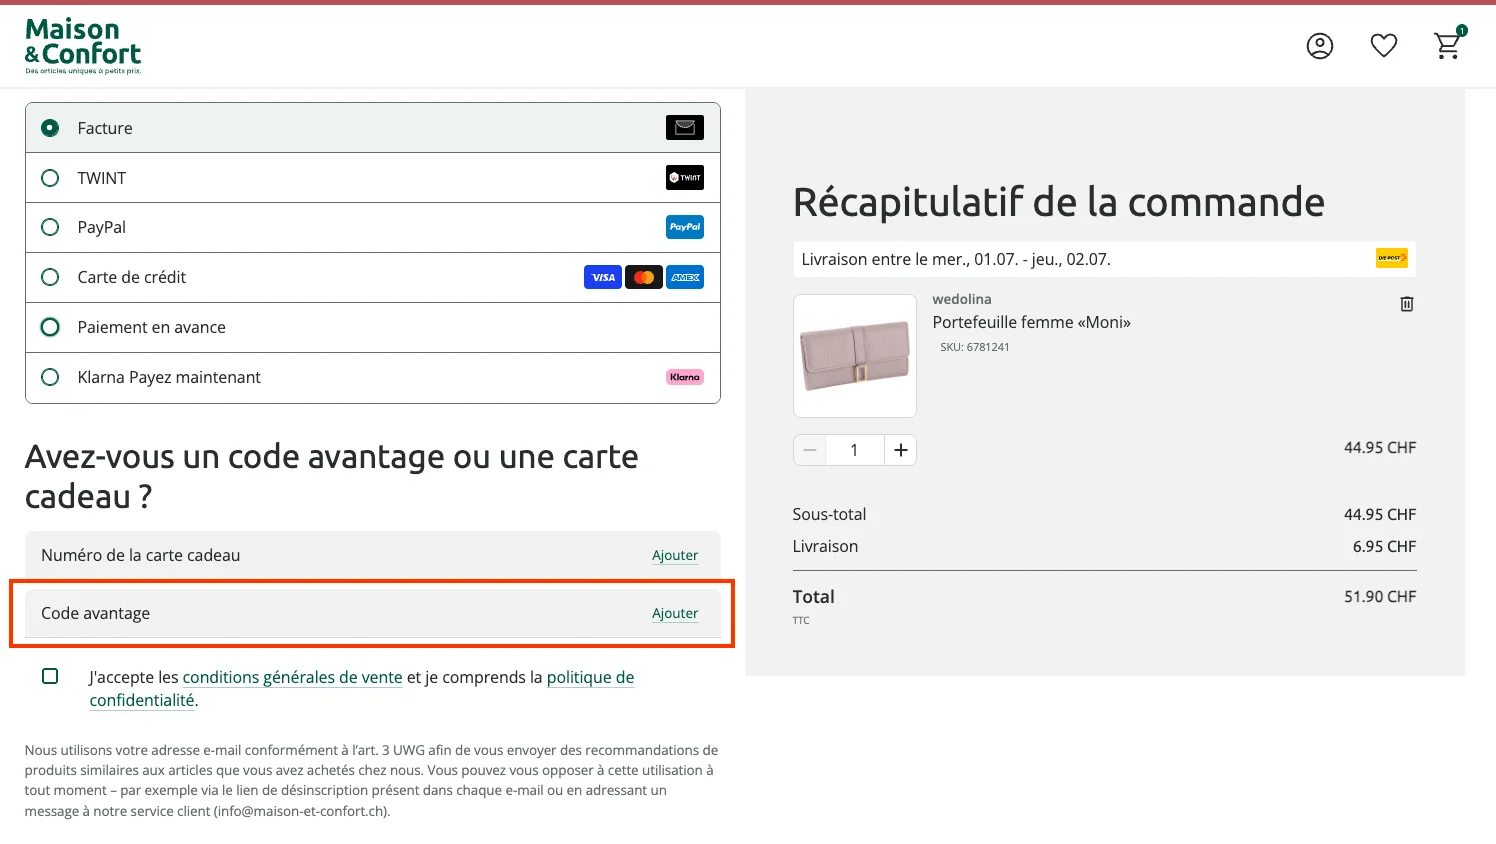Screen dimensions: 1496x844
Task: Open the conditions générales de vente link
Action: click(x=292, y=677)
